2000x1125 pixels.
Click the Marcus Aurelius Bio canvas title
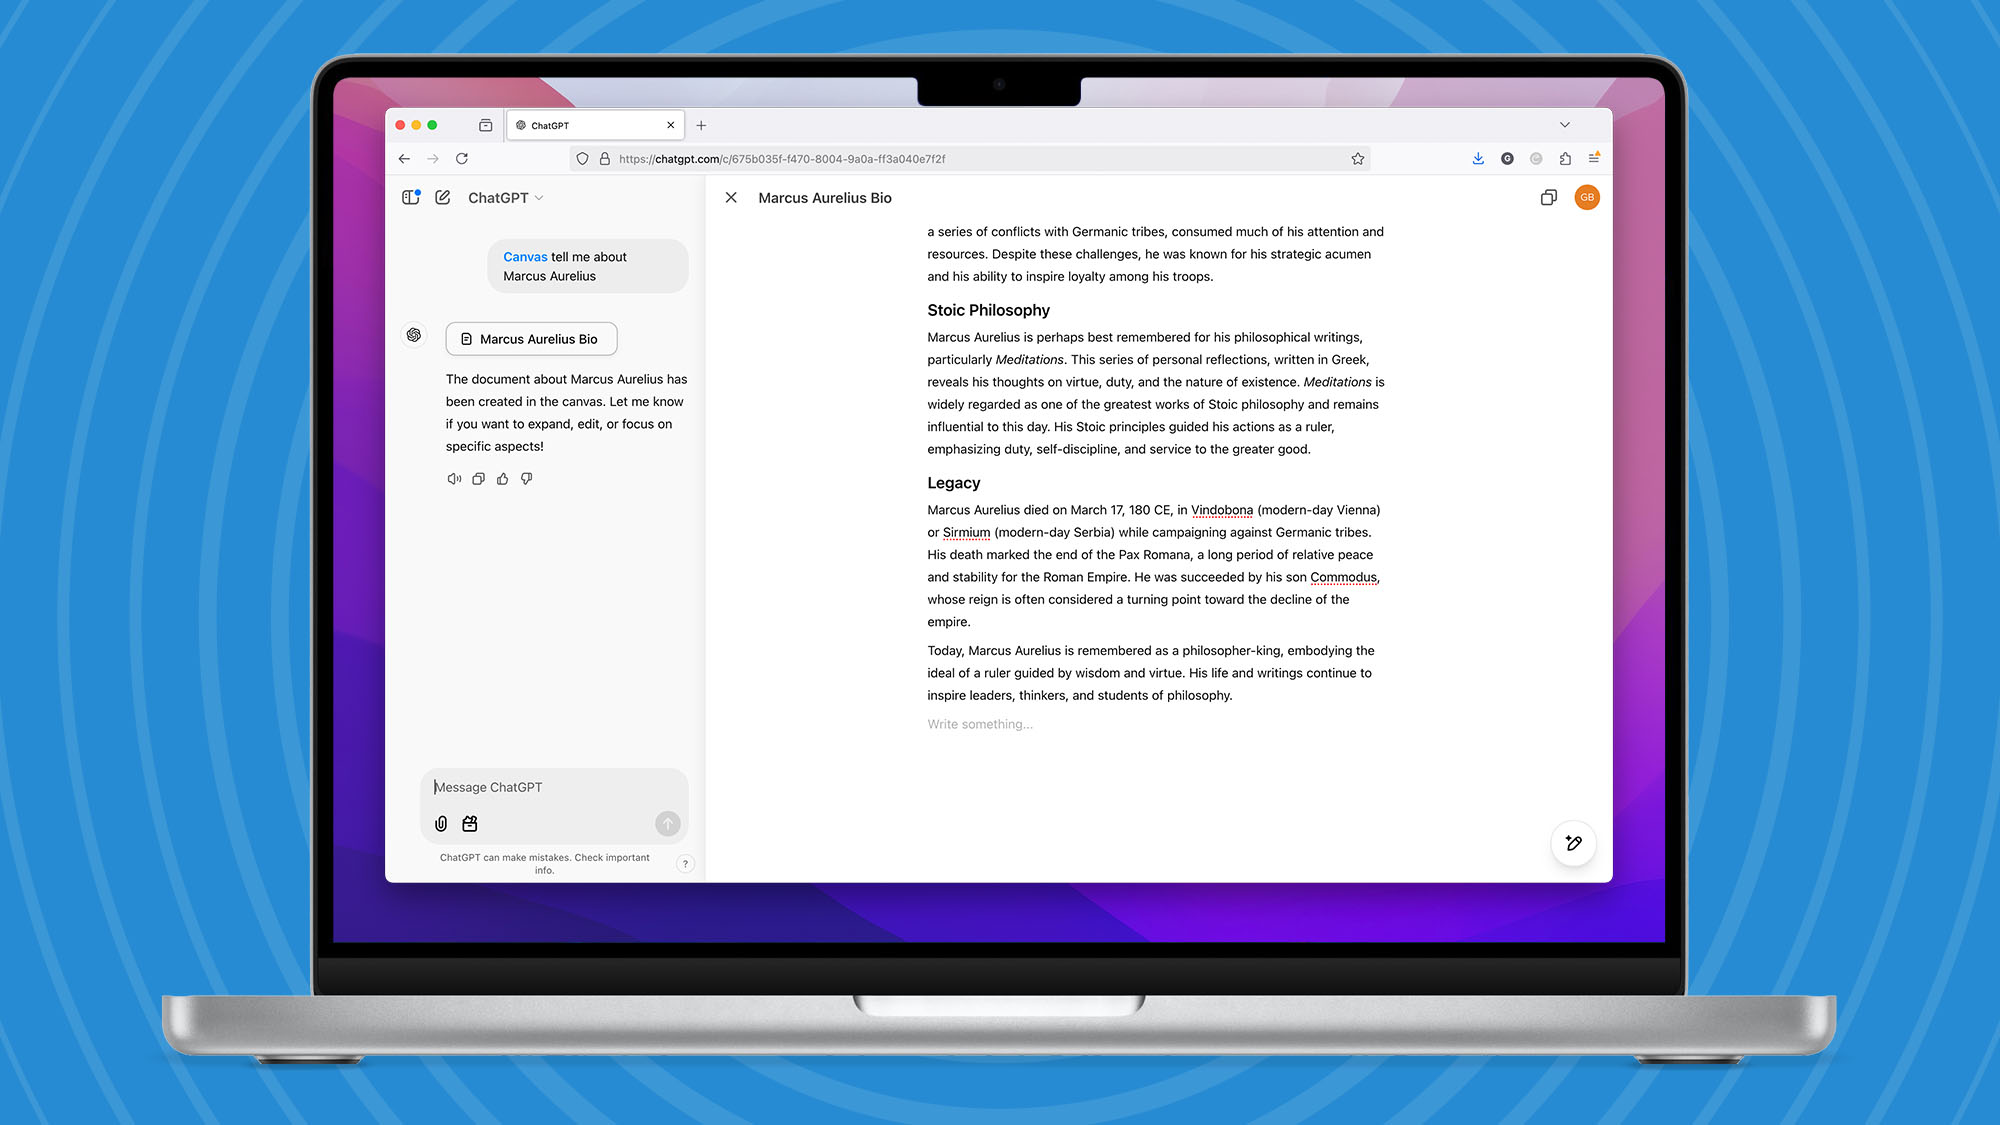point(825,198)
